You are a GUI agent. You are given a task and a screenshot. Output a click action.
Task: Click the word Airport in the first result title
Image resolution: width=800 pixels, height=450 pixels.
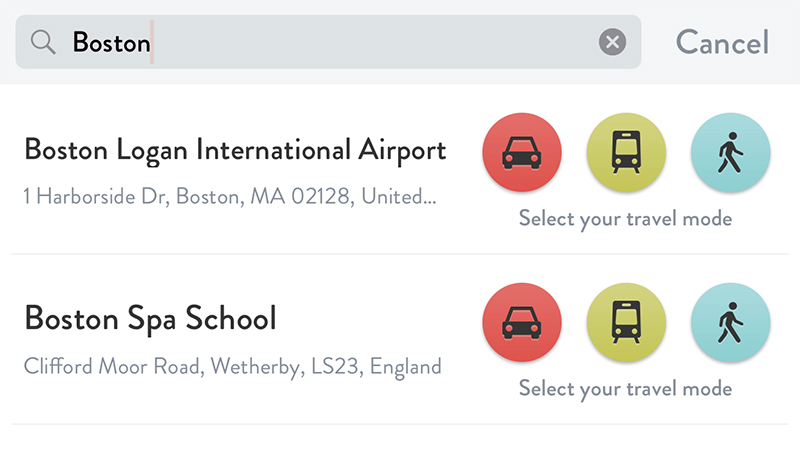click(402, 151)
